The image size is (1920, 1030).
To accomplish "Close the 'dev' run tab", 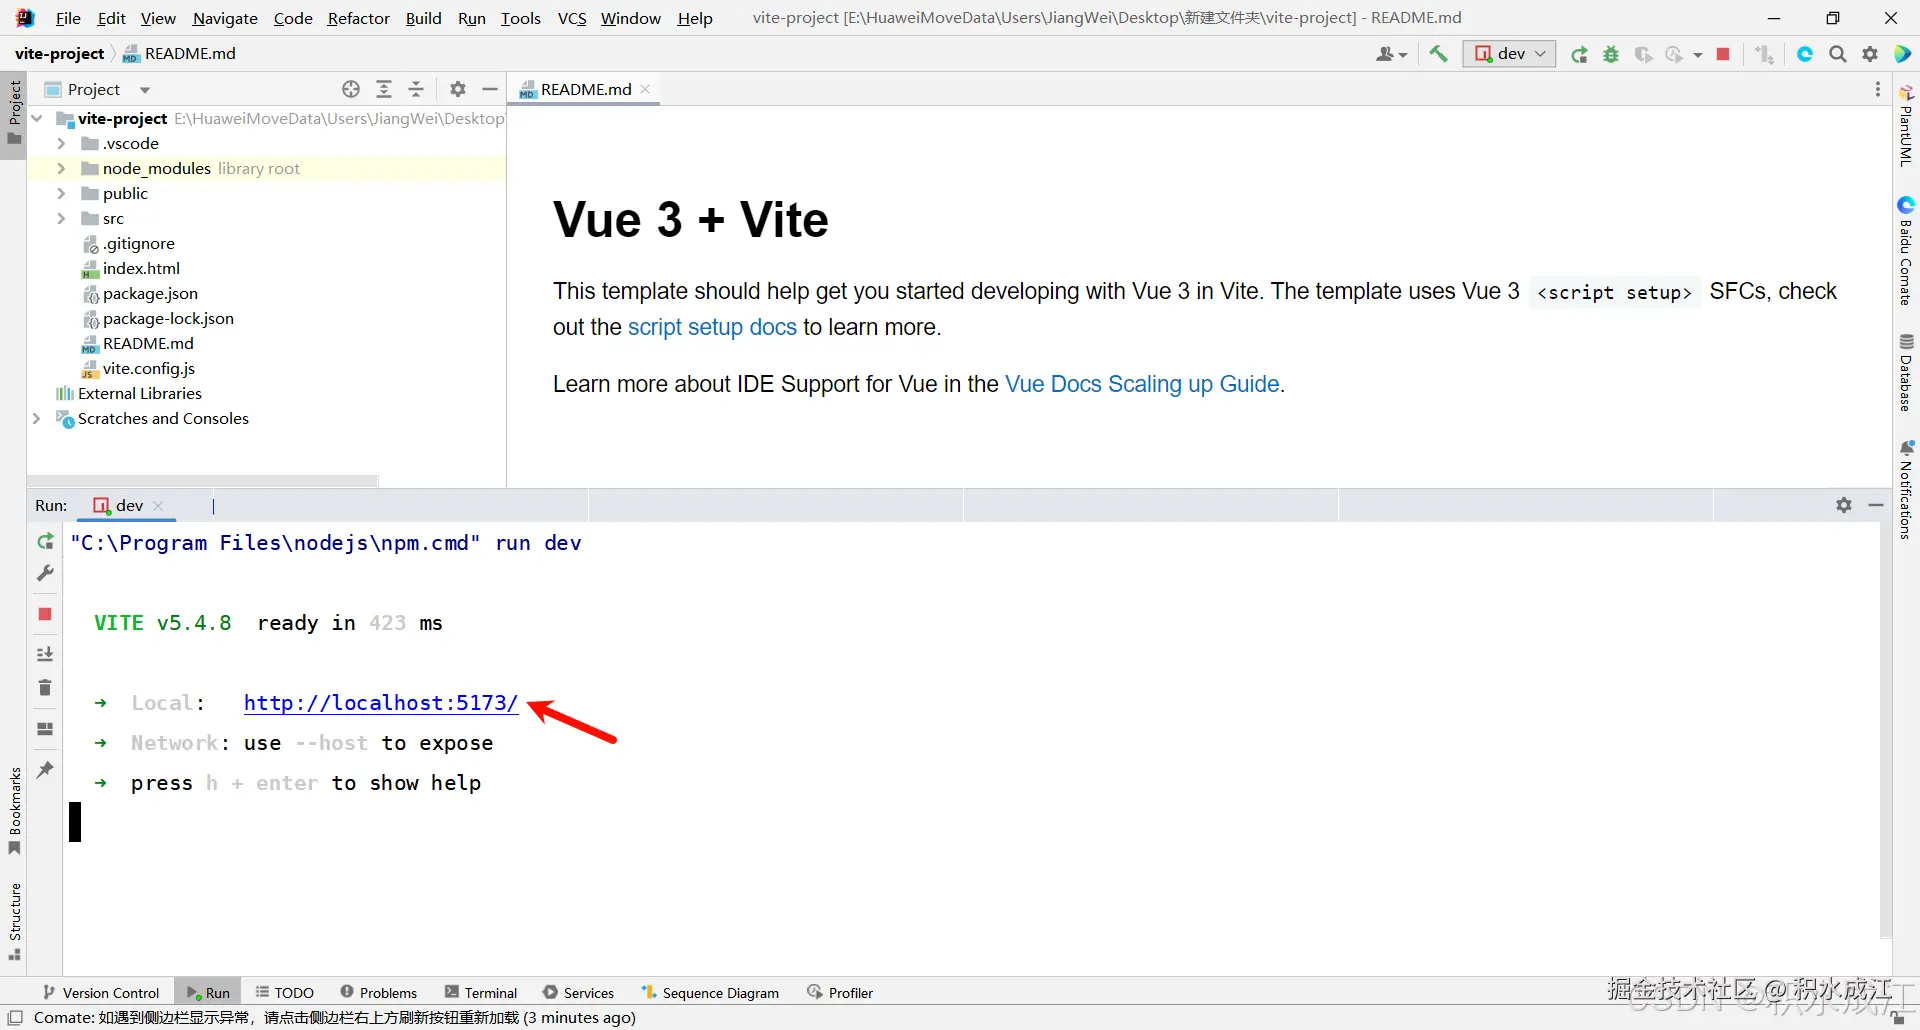I will coord(158,506).
